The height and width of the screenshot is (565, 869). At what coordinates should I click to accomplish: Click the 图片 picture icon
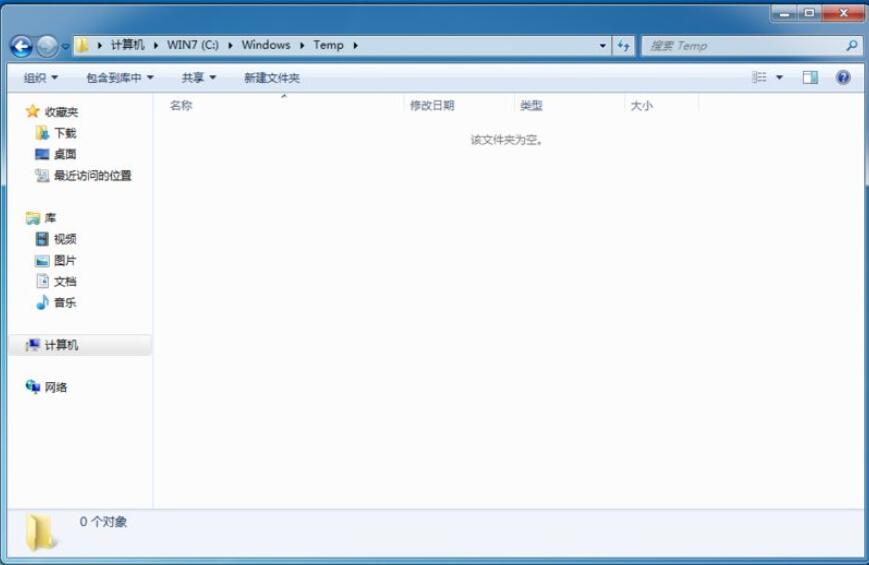pyautogui.click(x=42, y=261)
